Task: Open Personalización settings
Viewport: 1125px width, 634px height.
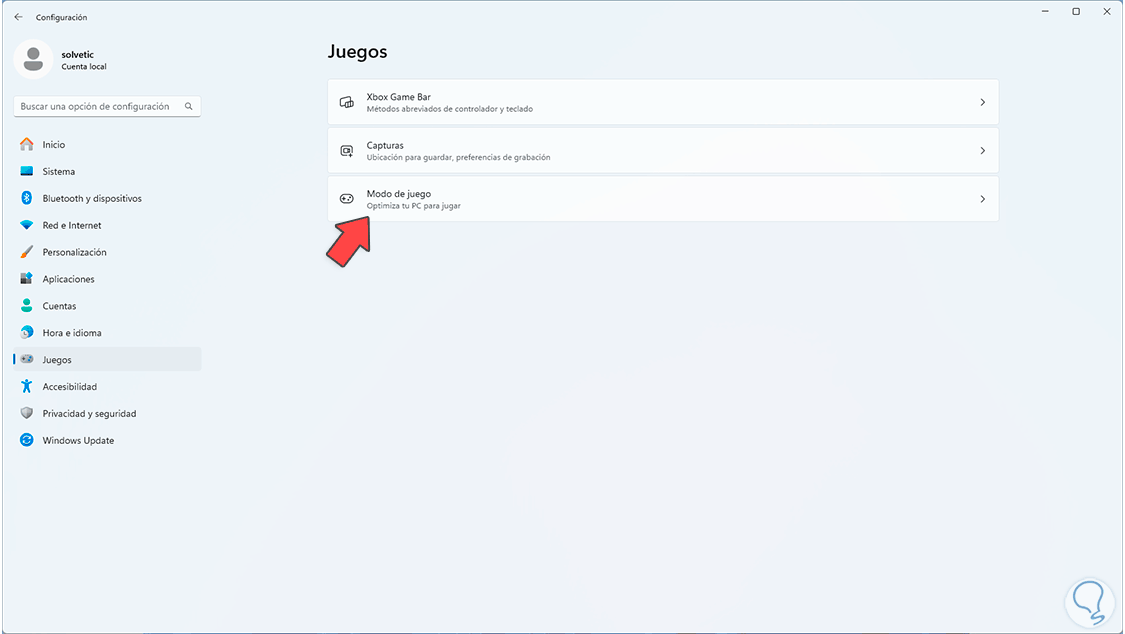Action: 108,252
